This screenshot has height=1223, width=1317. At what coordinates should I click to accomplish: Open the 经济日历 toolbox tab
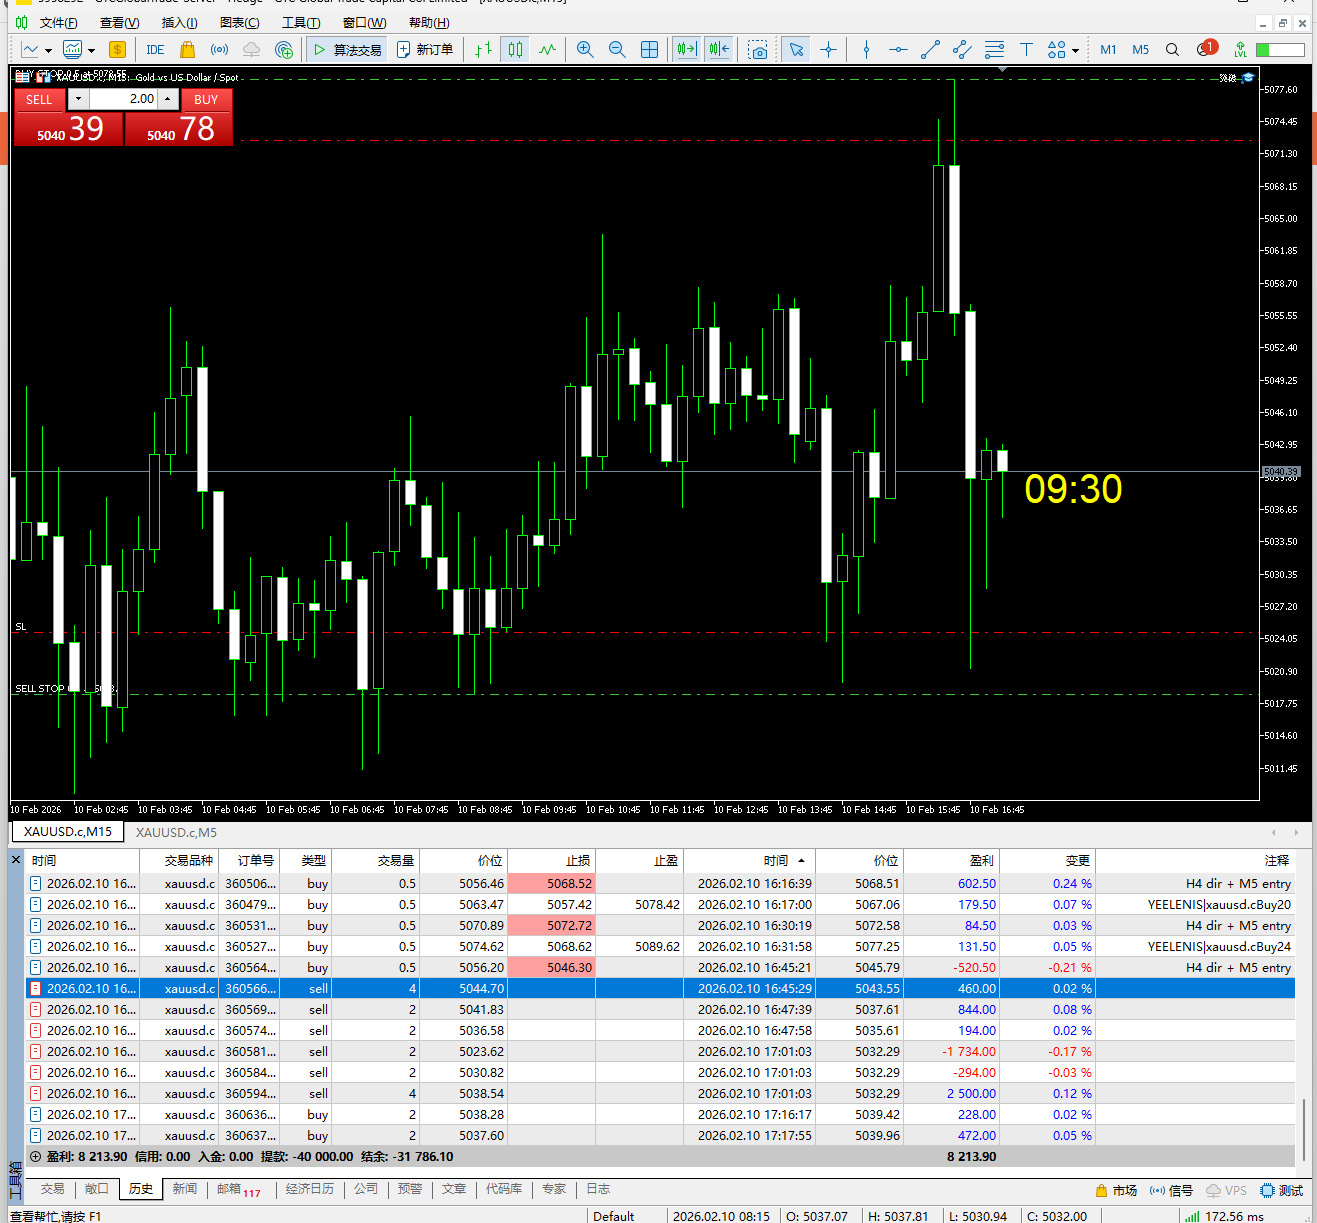[x=310, y=1189]
